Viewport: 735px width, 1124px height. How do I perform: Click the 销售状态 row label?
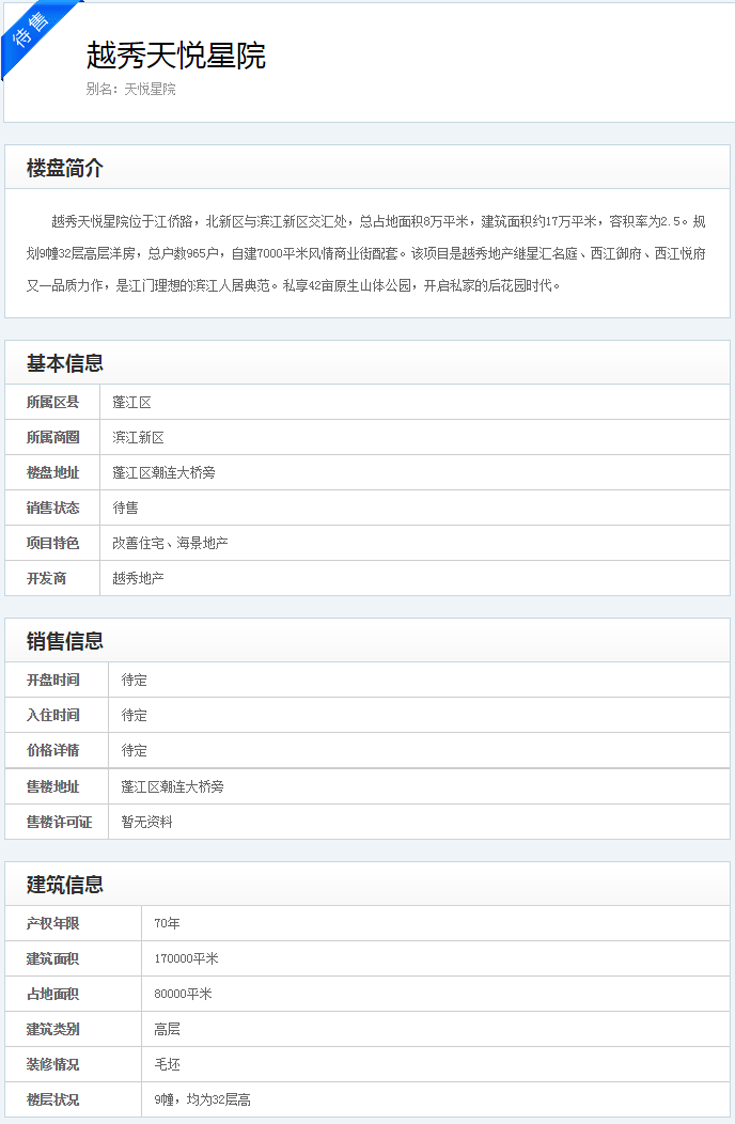click(52, 508)
